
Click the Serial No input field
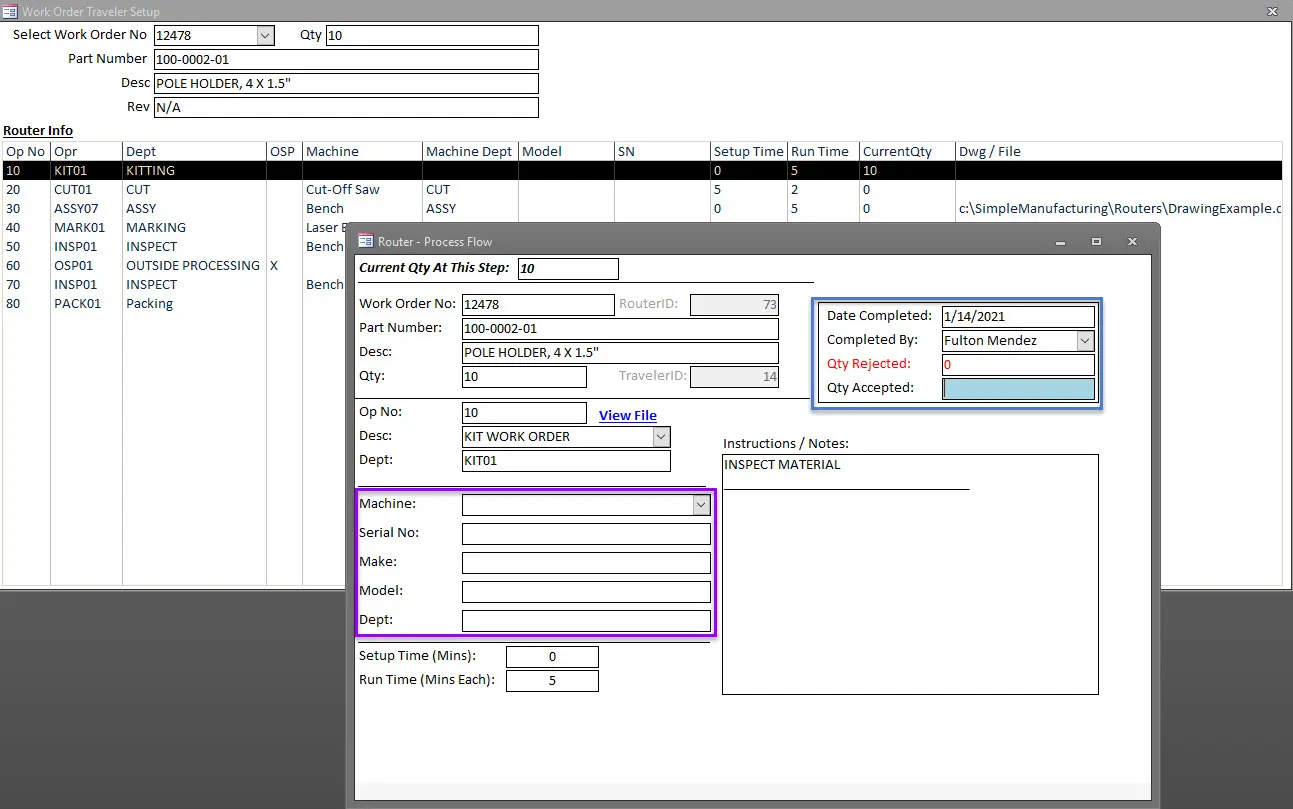click(x=586, y=534)
